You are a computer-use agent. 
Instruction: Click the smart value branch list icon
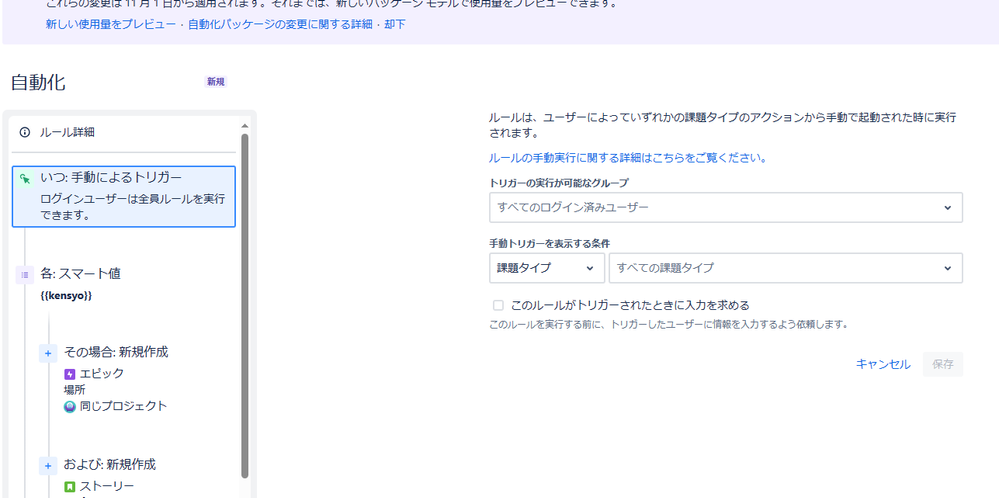25,275
